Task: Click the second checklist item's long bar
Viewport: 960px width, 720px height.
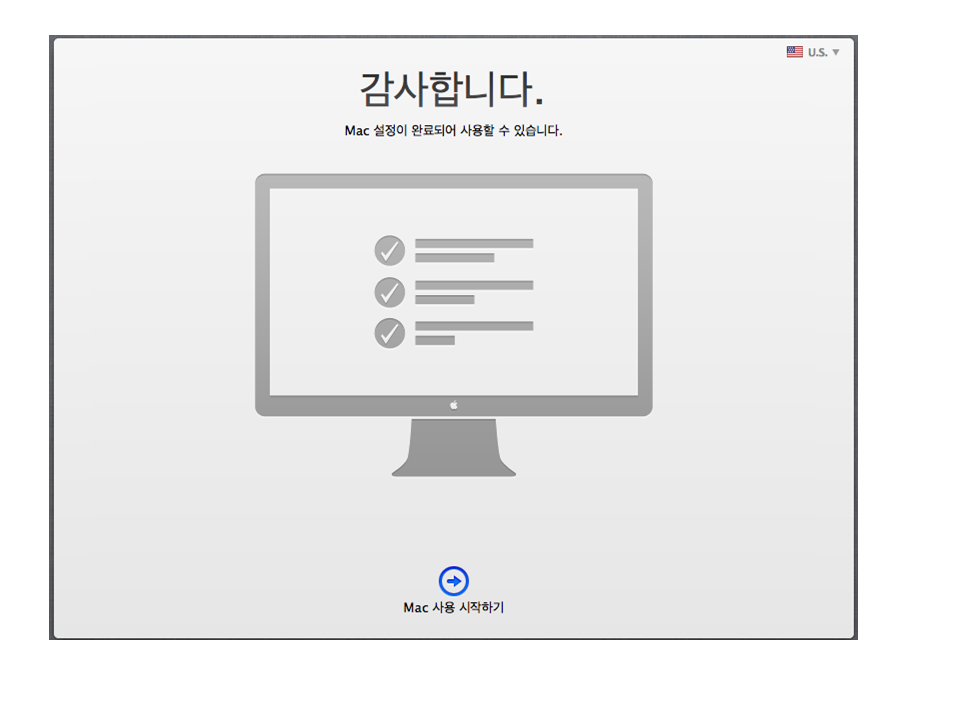Action: click(474, 285)
